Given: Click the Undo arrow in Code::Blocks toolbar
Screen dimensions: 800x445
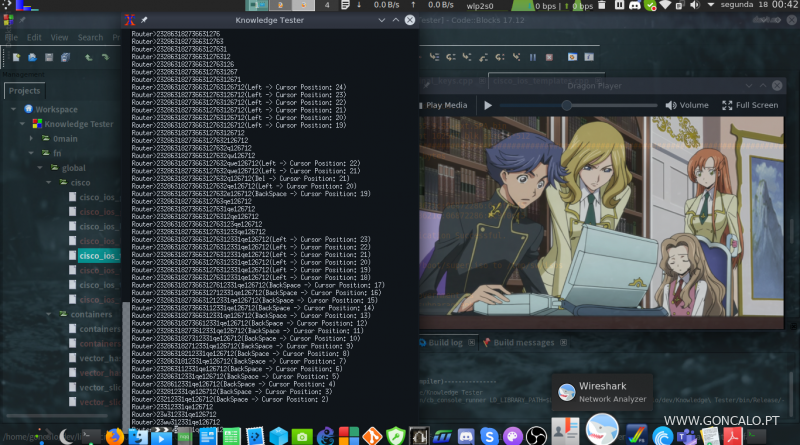Looking at the screenshot, I should pyautogui.click(x=89, y=57).
